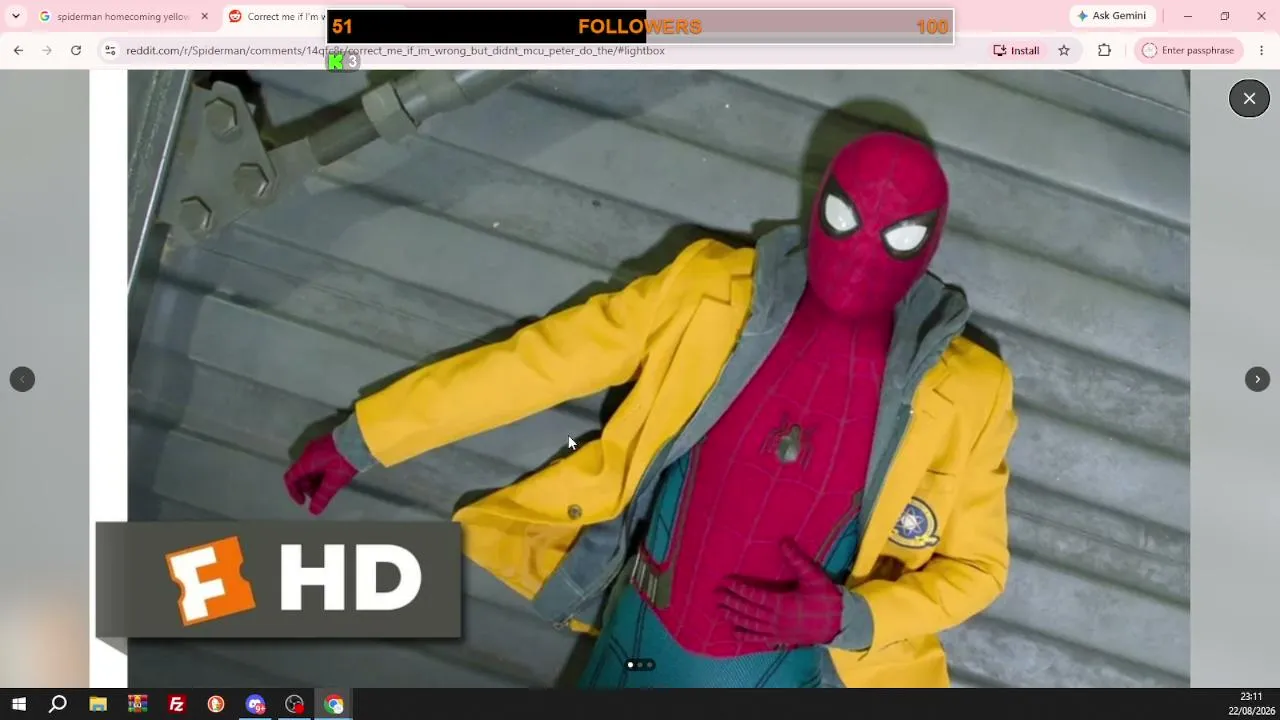This screenshot has width=1280, height=720.
Task: Open the Chrome three-dot menu
Action: click(x=1261, y=50)
